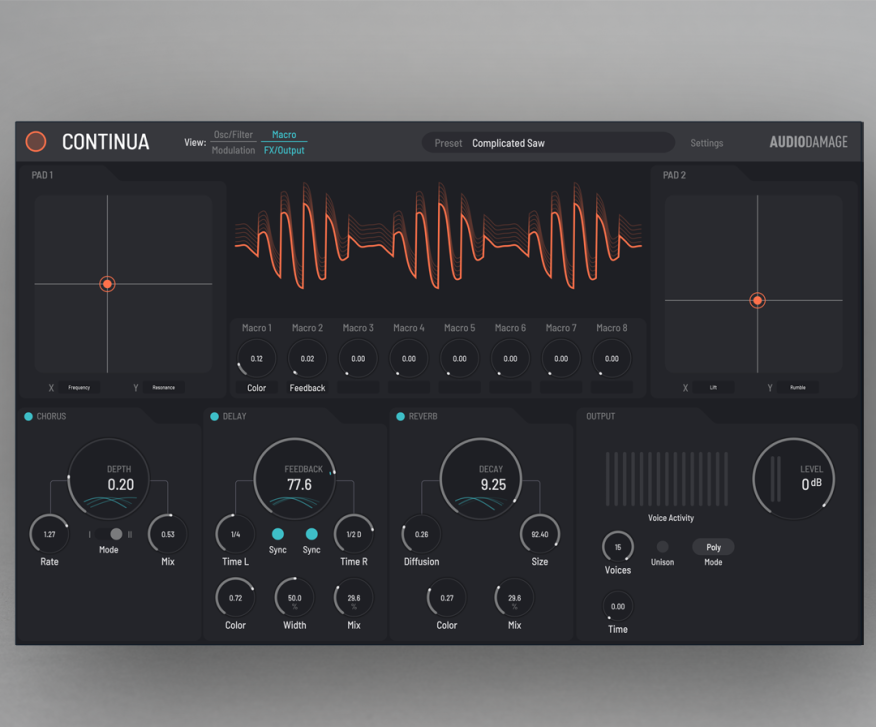This screenshot has width=876, height=727.
Task: Click the Delay Feedback knob
Action: 295,479
